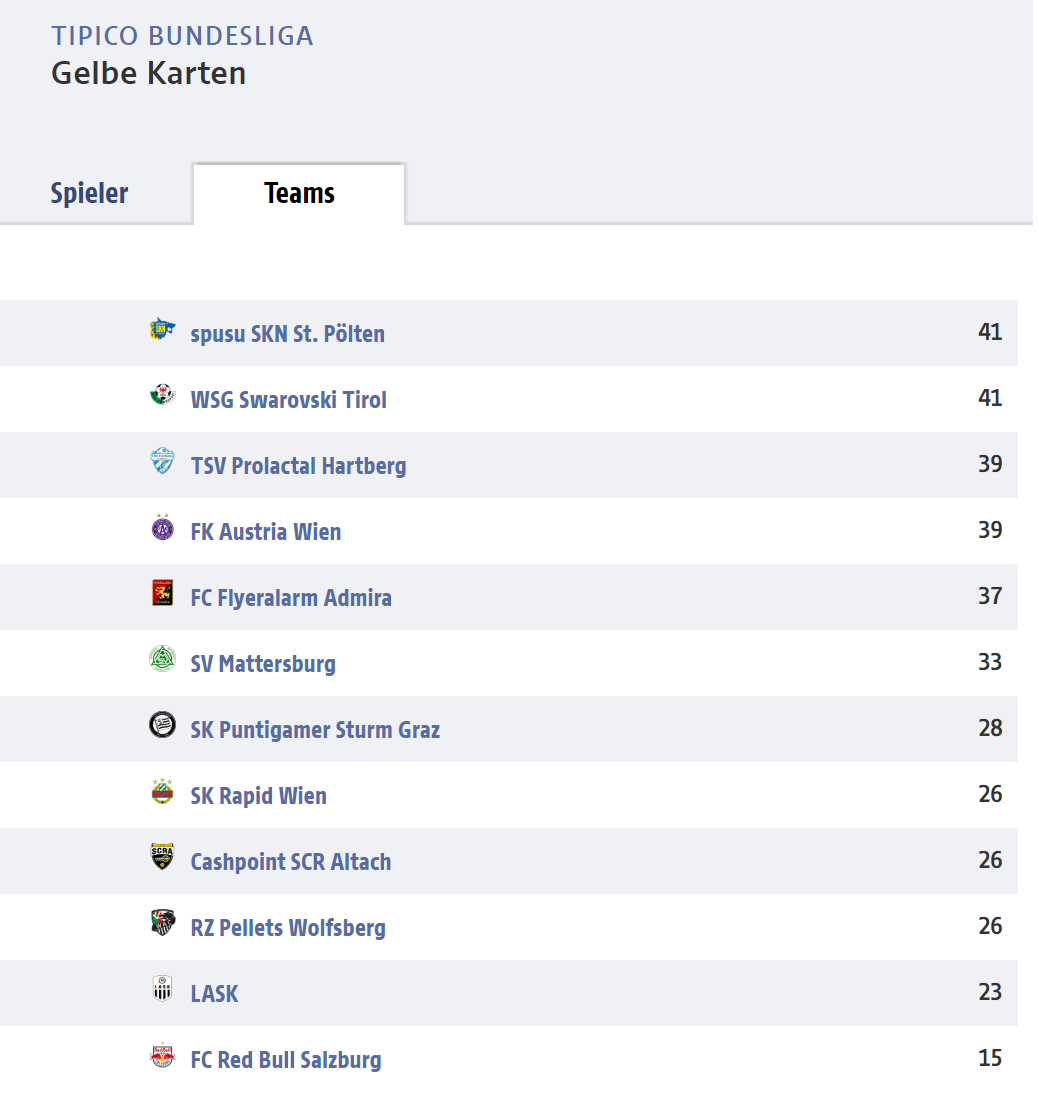Open the Cashpoint SCR Altach link
1039x1118 pixels.
pos(290,862)
